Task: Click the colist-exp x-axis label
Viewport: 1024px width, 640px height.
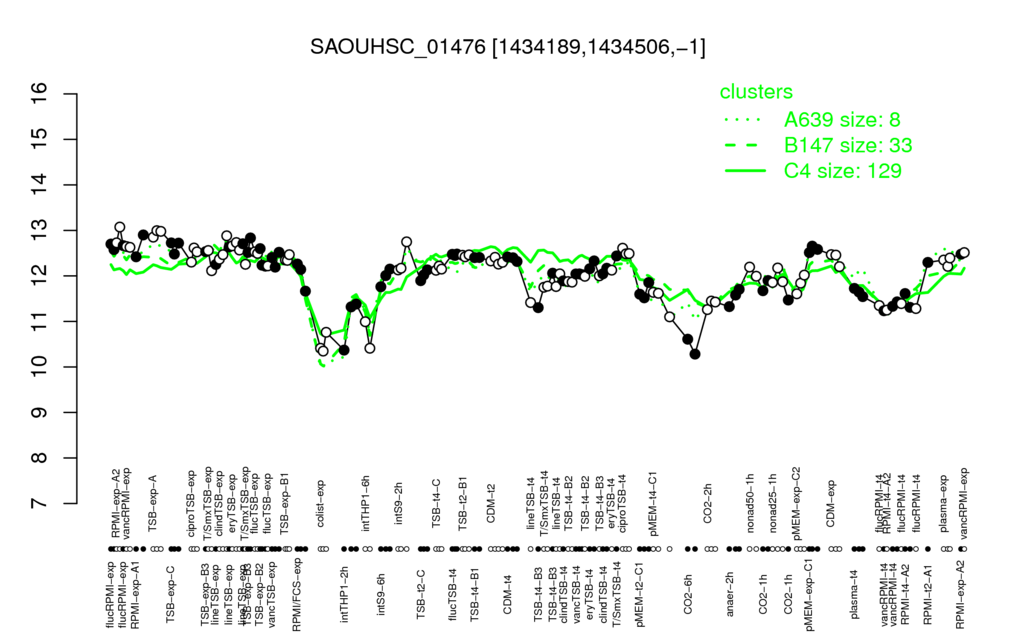Action: [321, 504]
